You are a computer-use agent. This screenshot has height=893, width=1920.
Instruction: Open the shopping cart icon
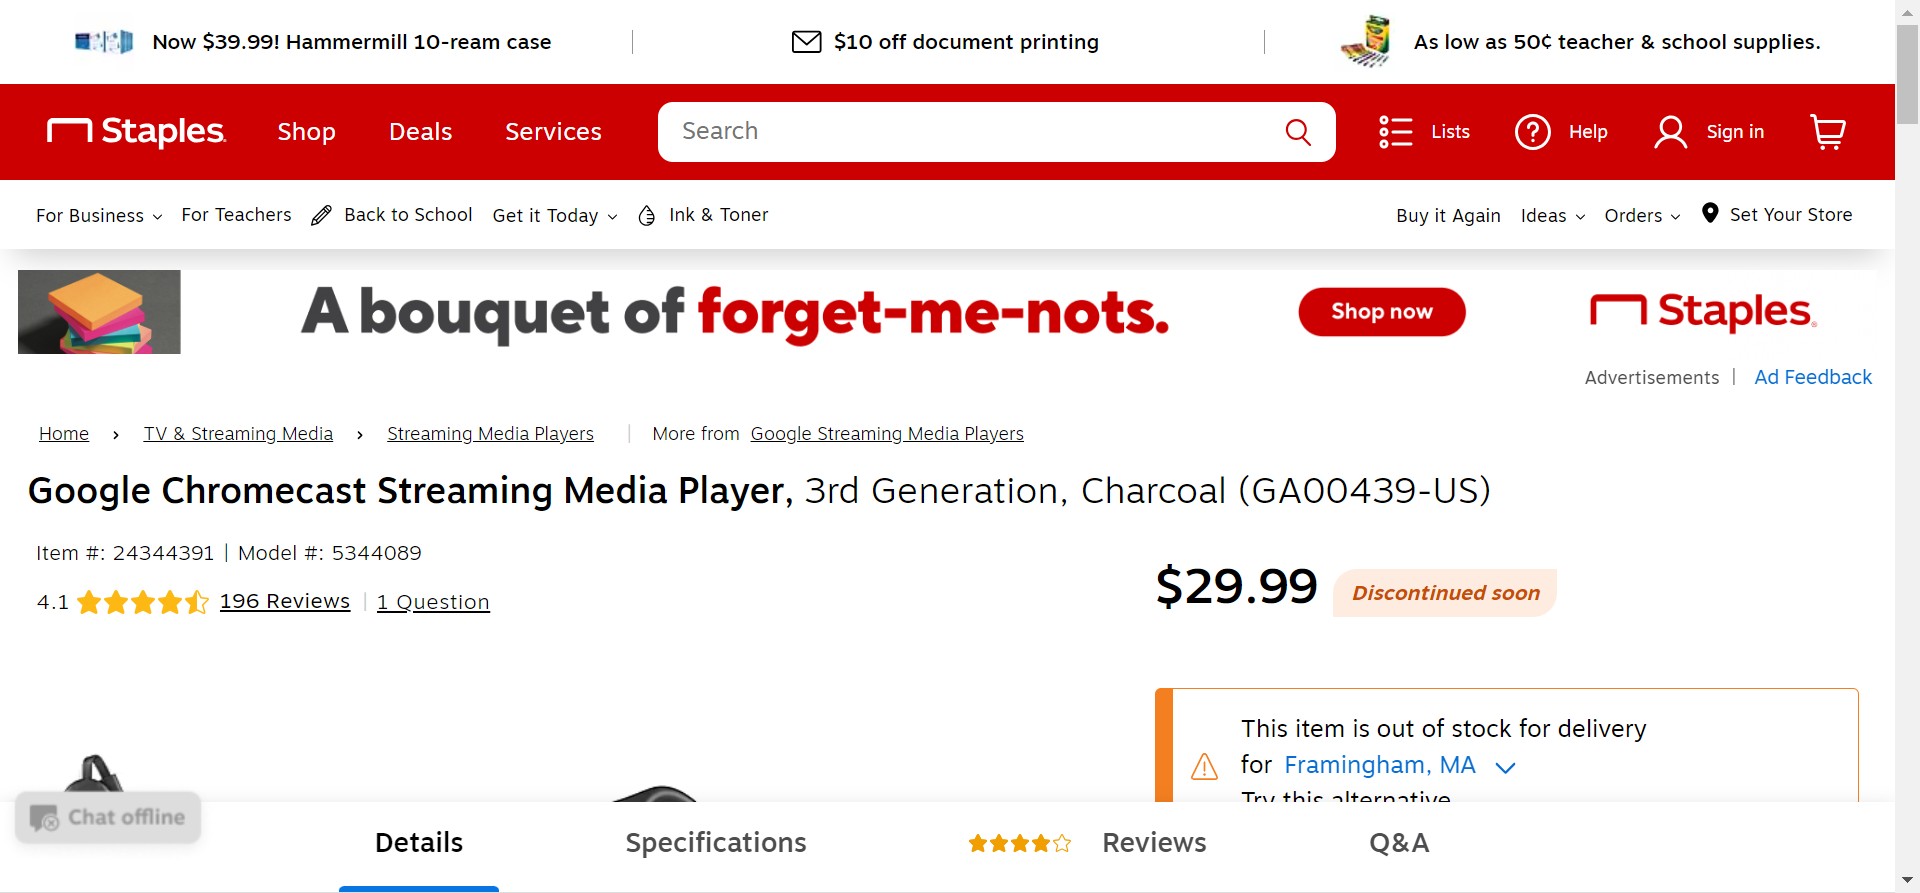(x=1828, y=132)
